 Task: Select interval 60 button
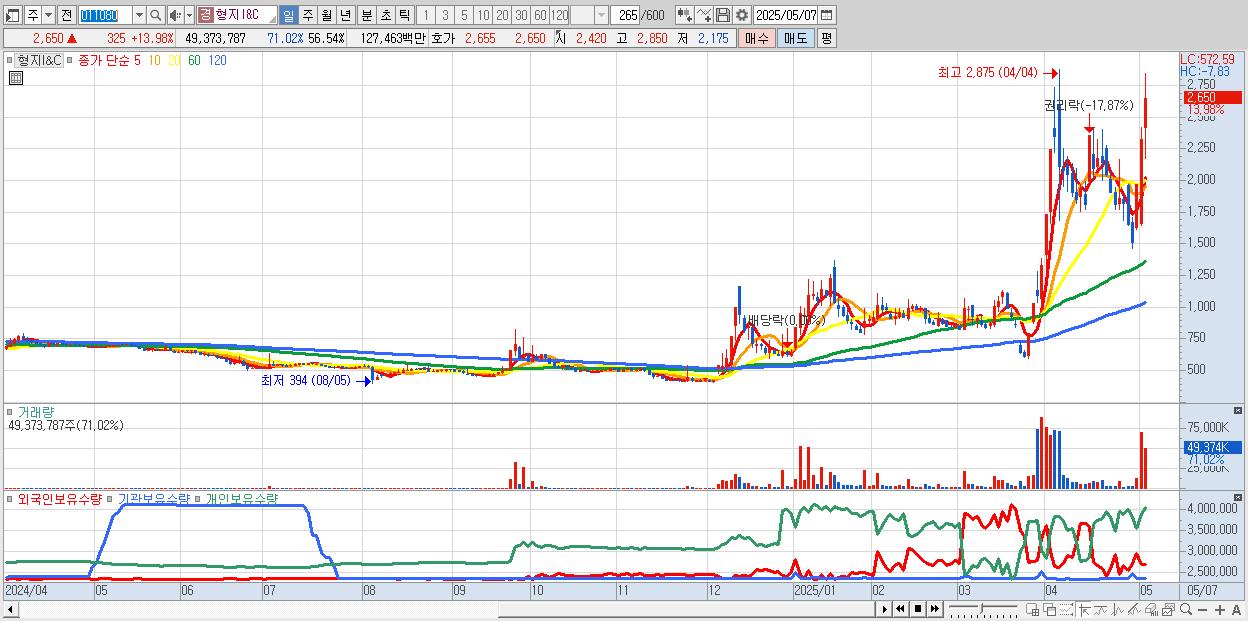point(540,15)
